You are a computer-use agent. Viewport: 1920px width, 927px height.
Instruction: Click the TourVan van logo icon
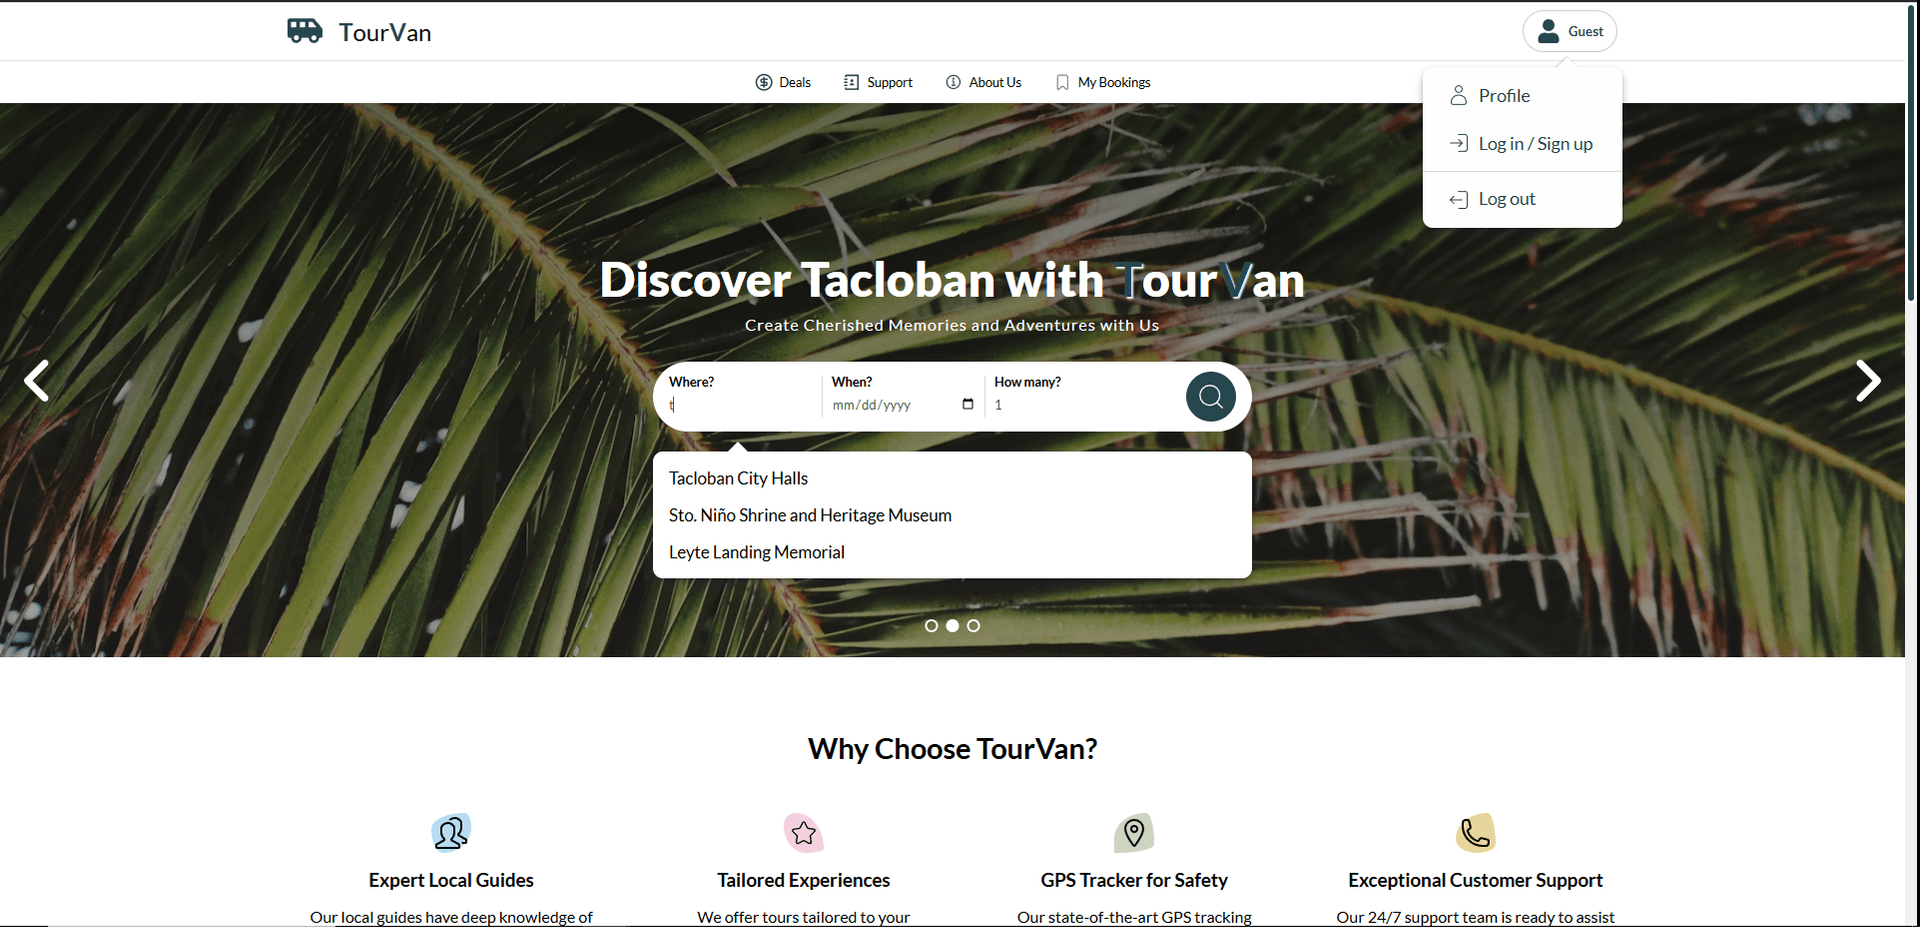click(x=304, y=31)
